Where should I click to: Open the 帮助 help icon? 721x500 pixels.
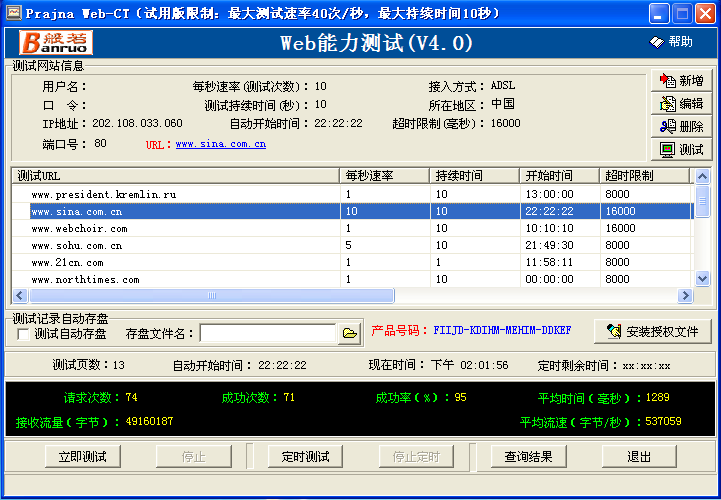pos(671,42)
